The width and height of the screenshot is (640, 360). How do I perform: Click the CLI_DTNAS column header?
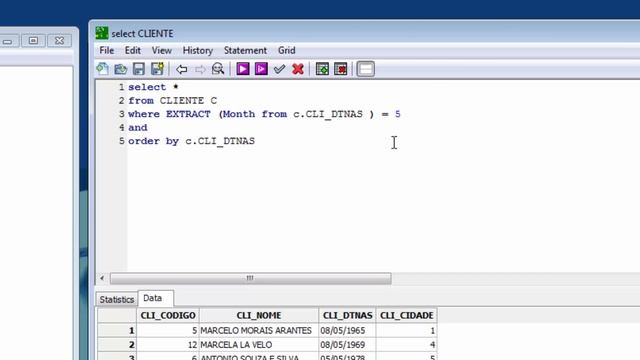[x=347, y=316]
